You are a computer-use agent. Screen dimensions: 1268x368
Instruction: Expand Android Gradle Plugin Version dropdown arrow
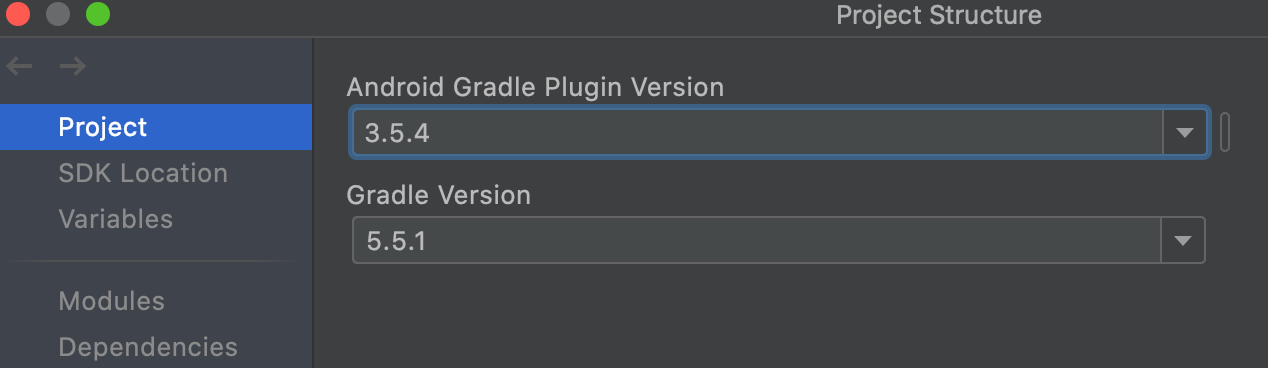[x=1185, y=133]
